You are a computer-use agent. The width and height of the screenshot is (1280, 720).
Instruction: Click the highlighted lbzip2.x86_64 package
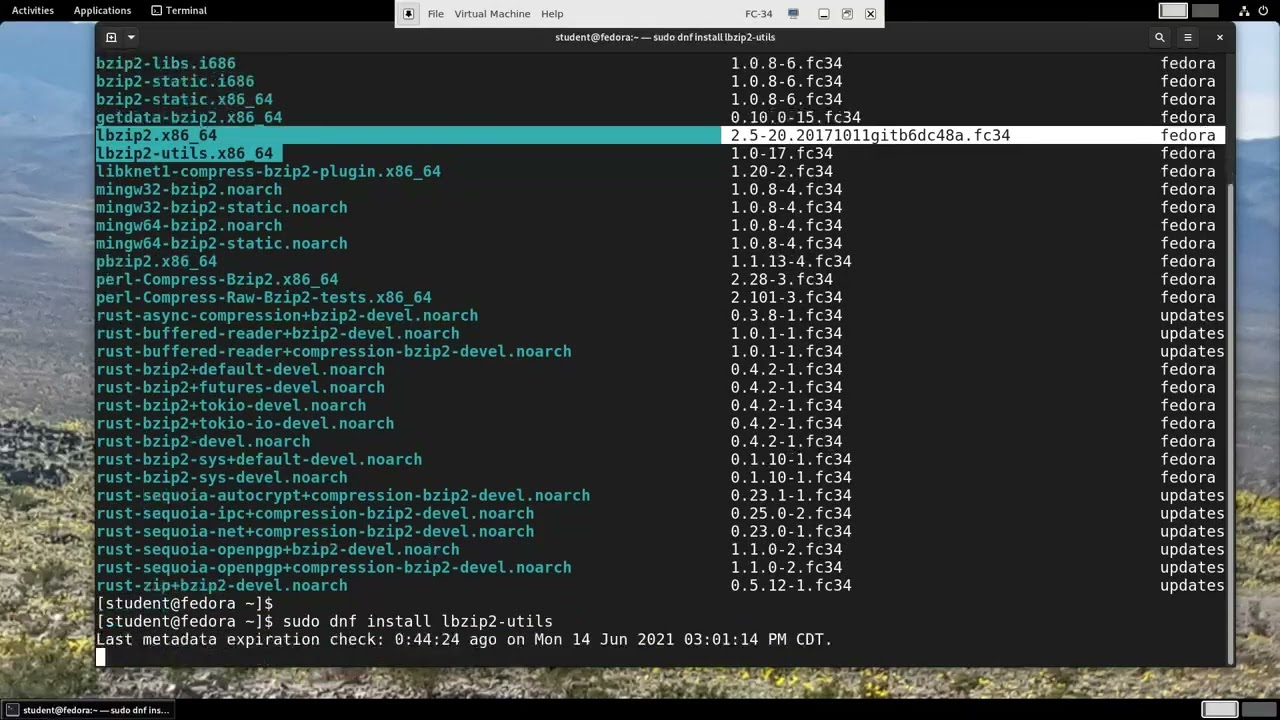tap(156, 135)
